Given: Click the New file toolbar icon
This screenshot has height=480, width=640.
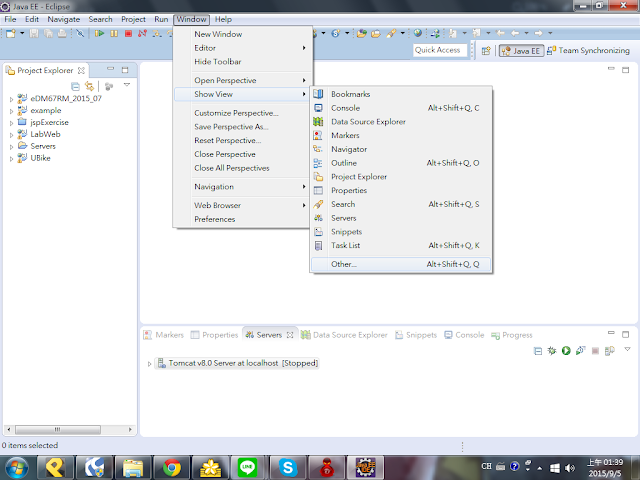Looking at the screenshot, I should point(11,33).
